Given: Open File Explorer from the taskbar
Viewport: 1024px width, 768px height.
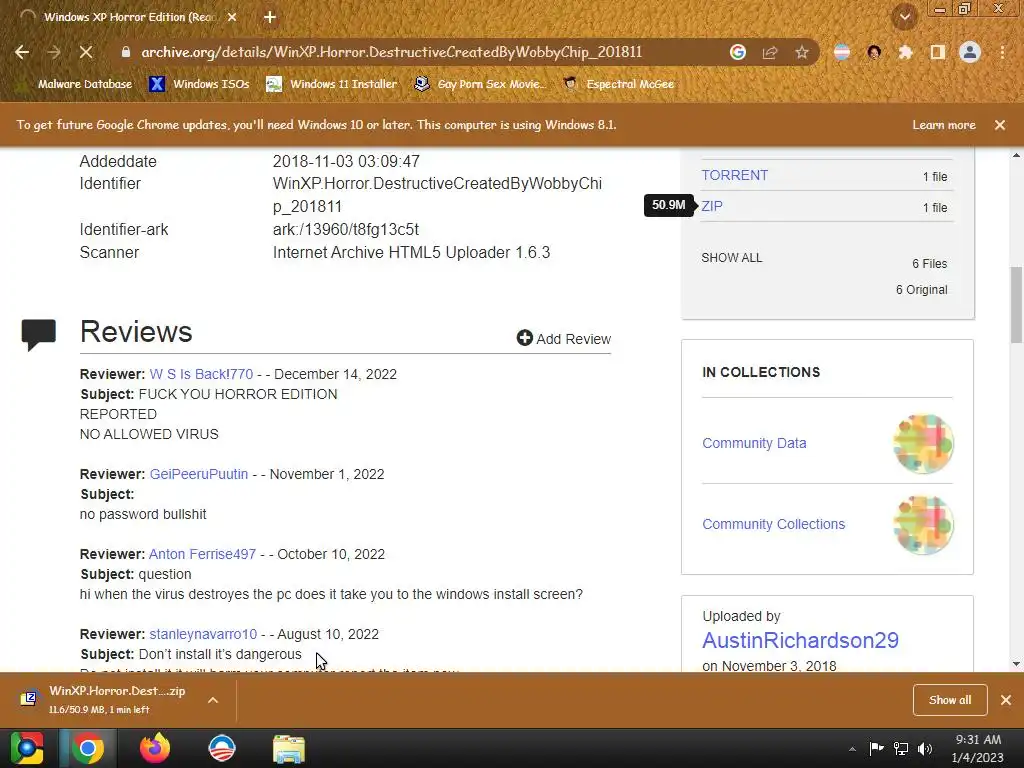Looking at the screenshot, I should (x=289, y=748).
